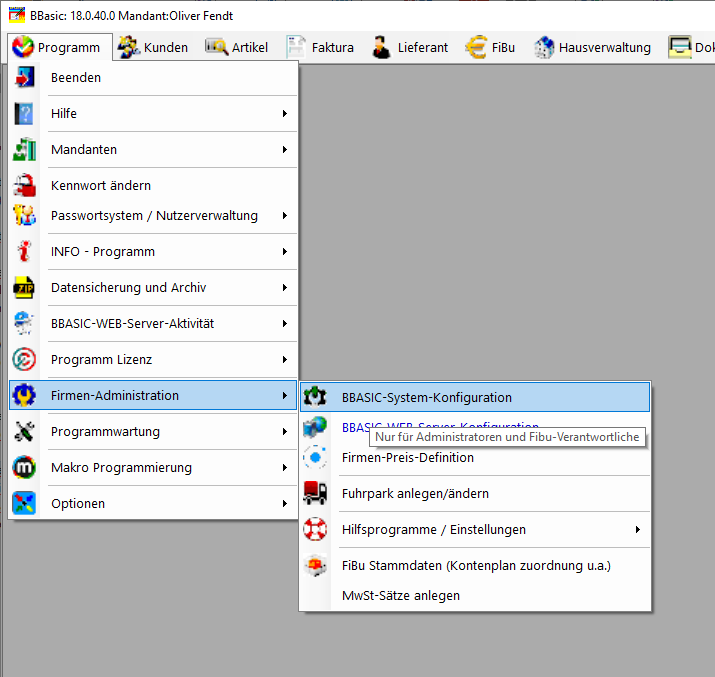Open the Programm menu
The width and height of the screenshot is (715, 677).
click(60, 47)
